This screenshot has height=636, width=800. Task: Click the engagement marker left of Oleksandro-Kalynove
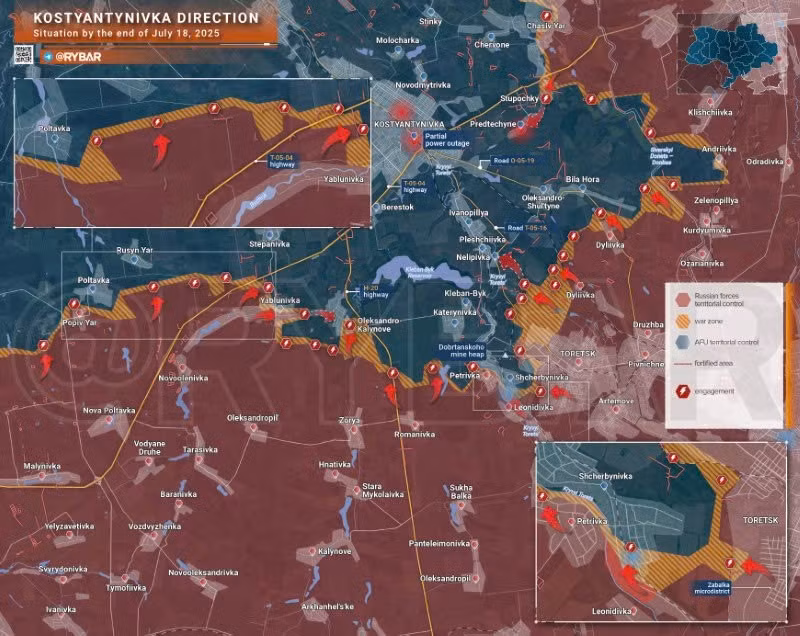coord(349,325)
